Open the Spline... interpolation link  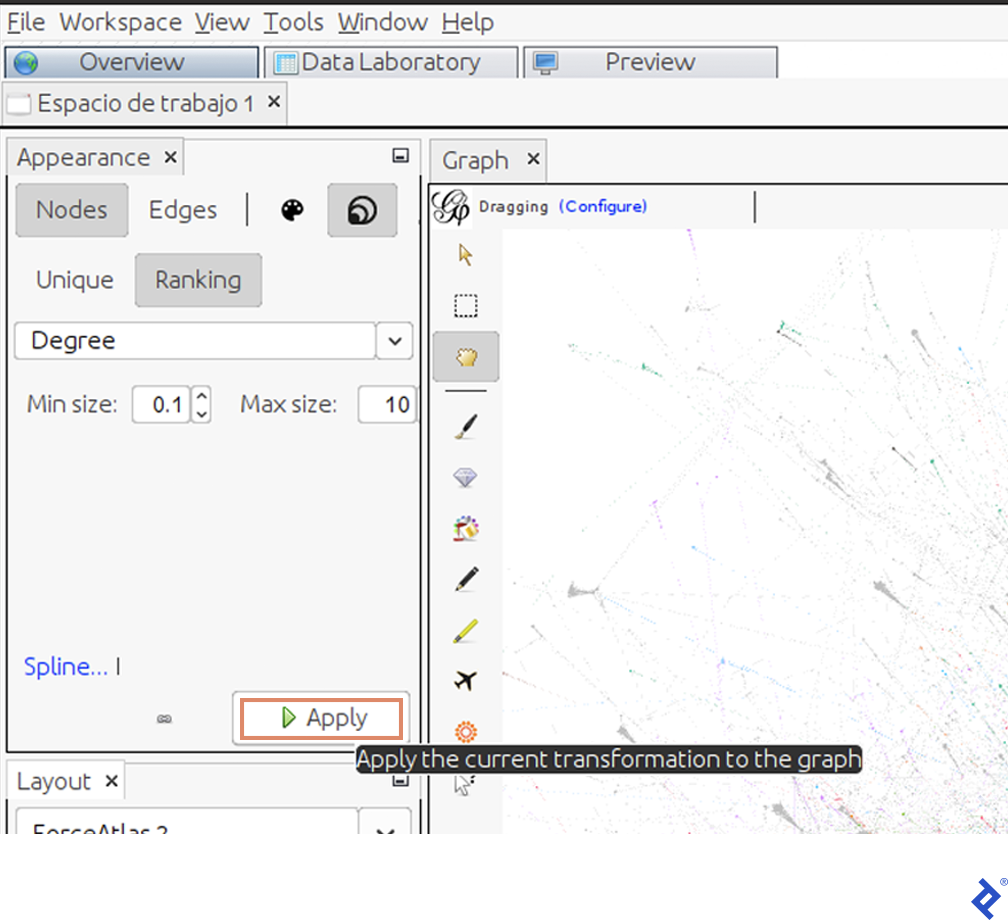tap(66, 667)
